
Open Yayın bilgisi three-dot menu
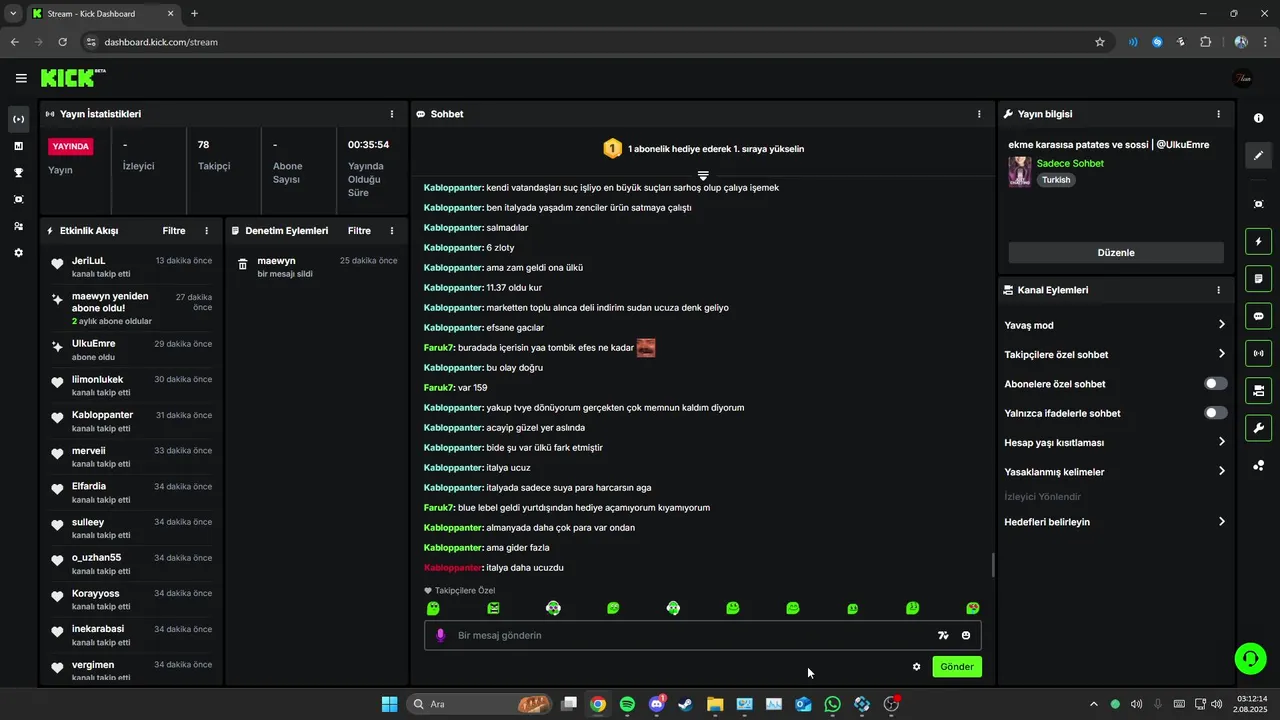[1218, 114]
